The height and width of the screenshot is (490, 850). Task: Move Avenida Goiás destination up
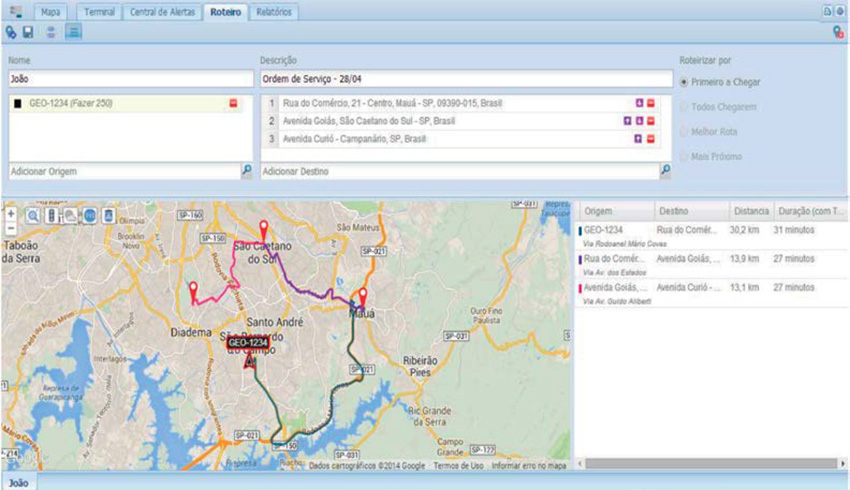[627, 121]
